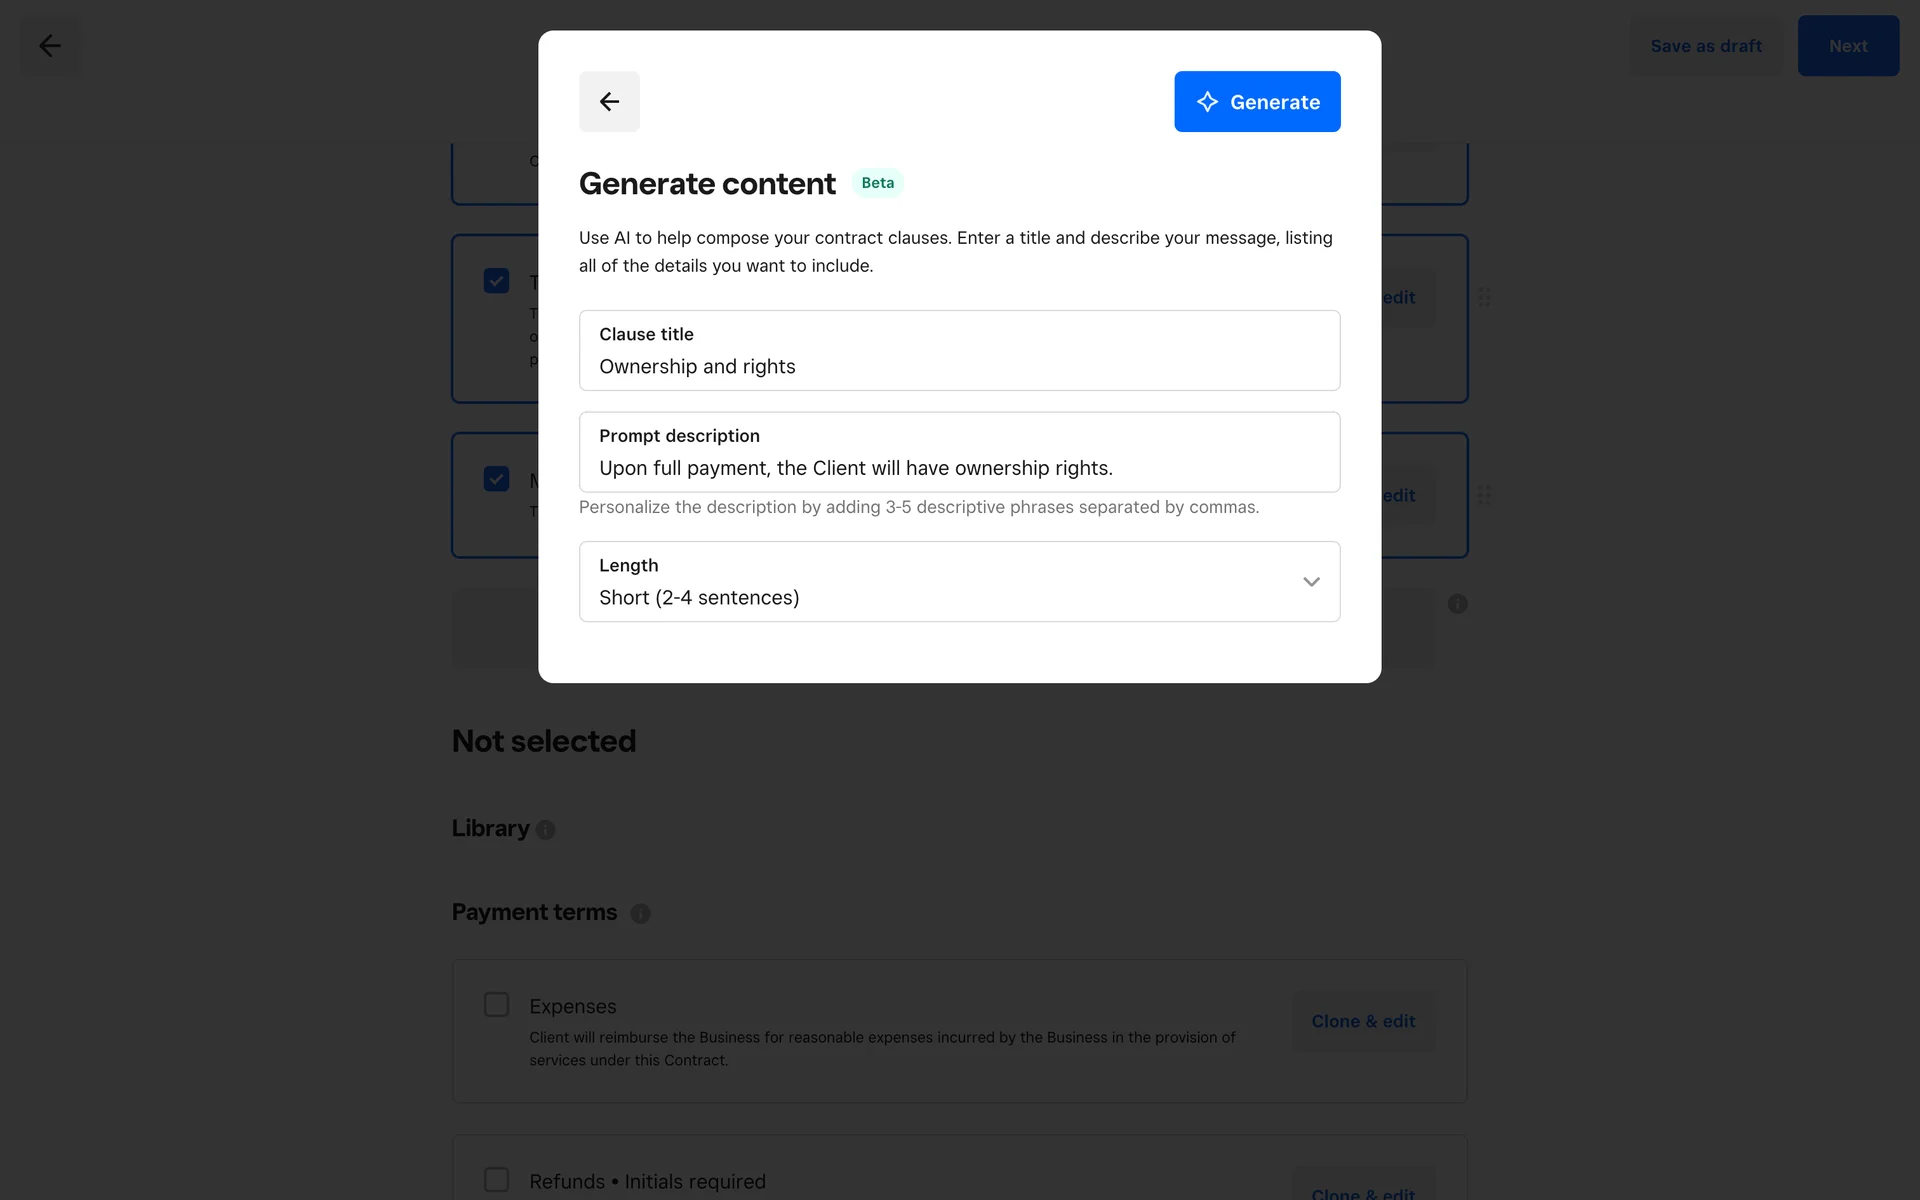Click the info icon right of the dialog

coord(1458,604)
